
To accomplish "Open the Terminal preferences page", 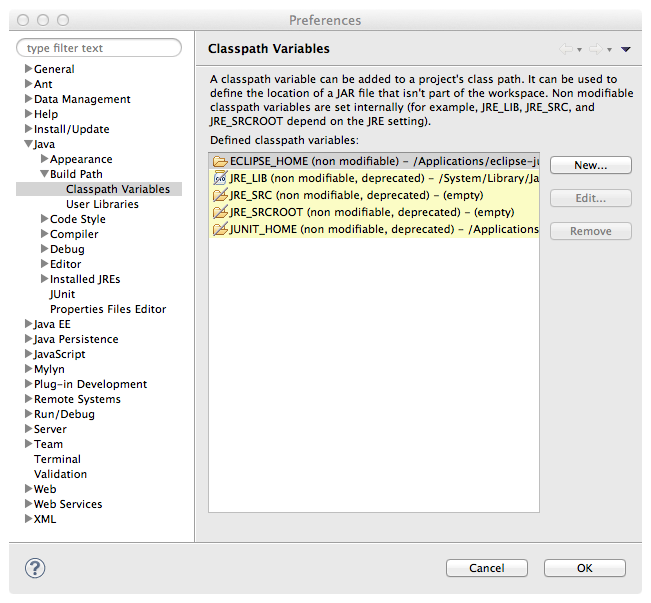I will (x=57, y=459).
